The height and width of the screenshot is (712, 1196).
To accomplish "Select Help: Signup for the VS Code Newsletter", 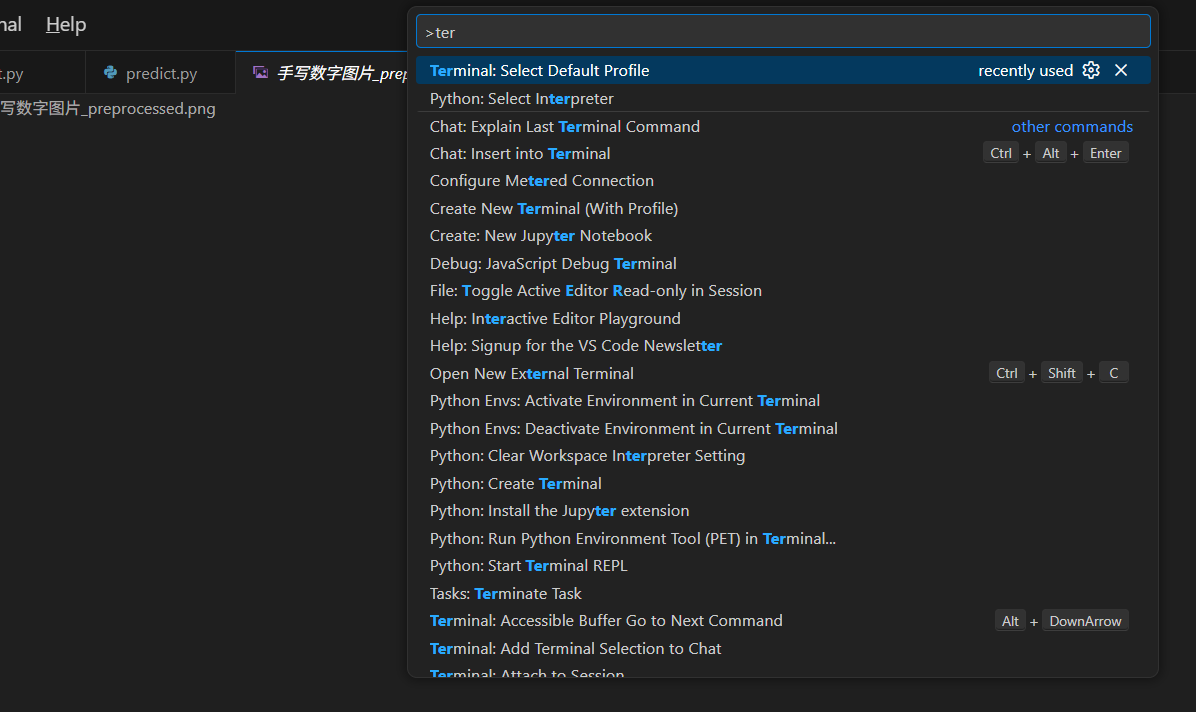I will click(x=783, y=346).
